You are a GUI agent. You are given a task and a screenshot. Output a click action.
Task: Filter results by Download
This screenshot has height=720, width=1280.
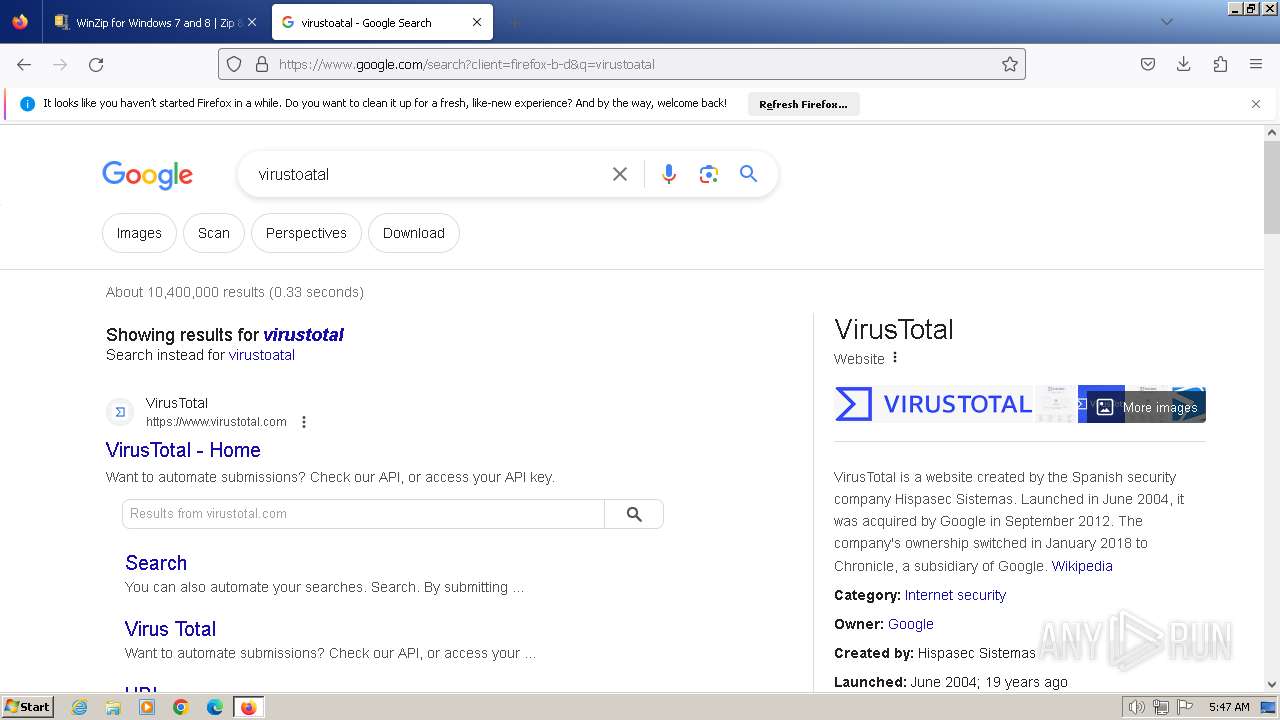click(414, 233)
